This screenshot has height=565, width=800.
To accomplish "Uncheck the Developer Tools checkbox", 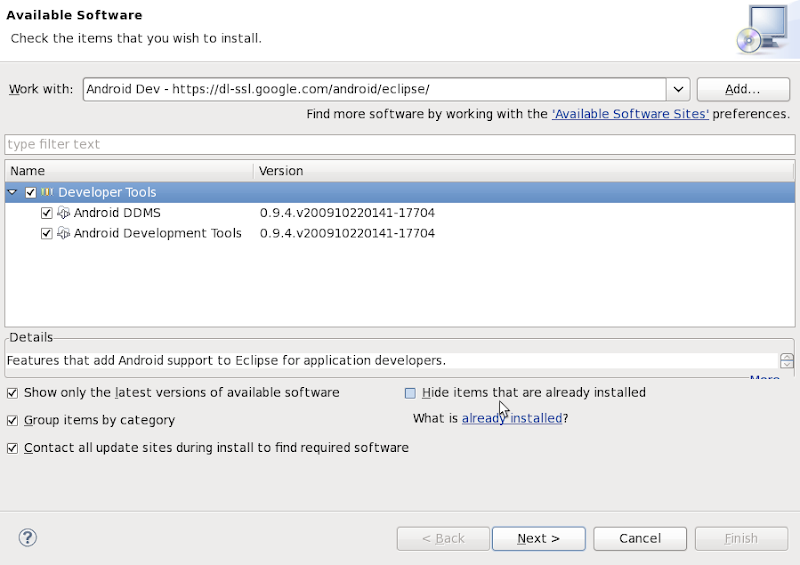I will [31, 192].
